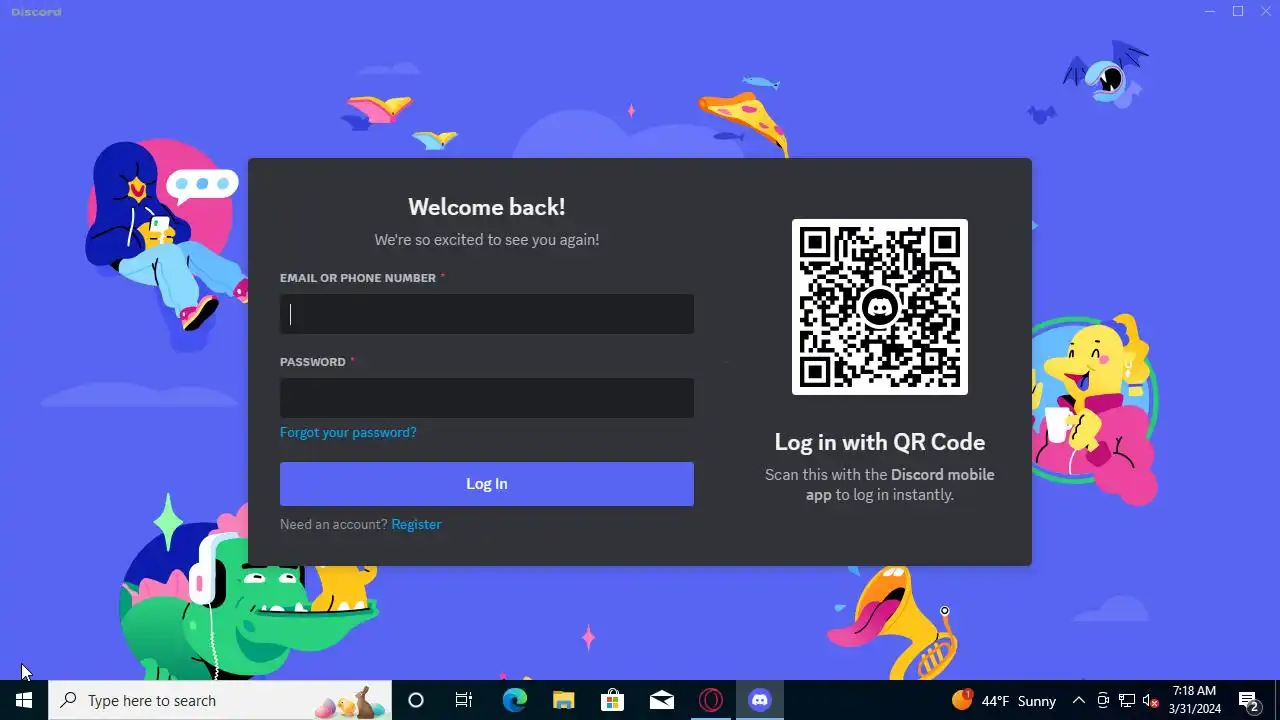Click the QR code image
Viewport: 1280px width, 720px height.
pyautogui.click(x=880, y=307)
